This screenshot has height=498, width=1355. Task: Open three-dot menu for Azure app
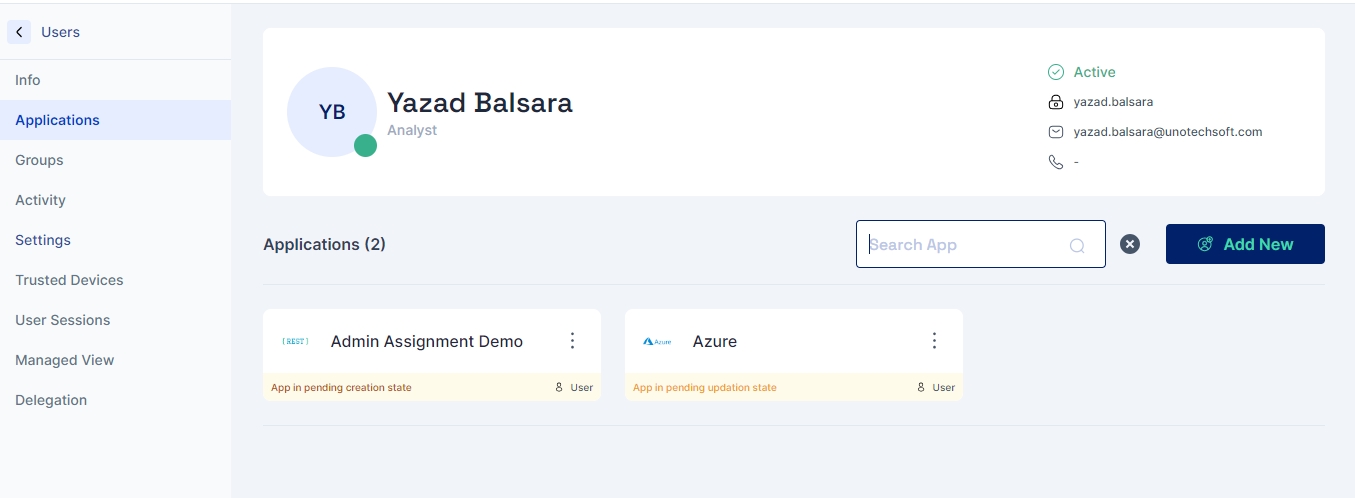tap(935, 341)
